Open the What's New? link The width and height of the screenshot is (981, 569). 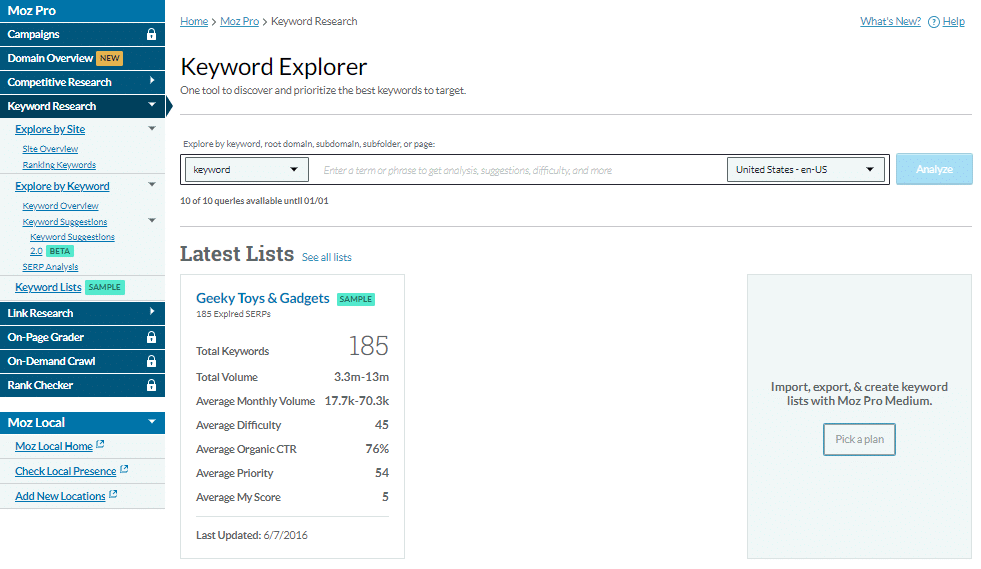tap(890, 21)
